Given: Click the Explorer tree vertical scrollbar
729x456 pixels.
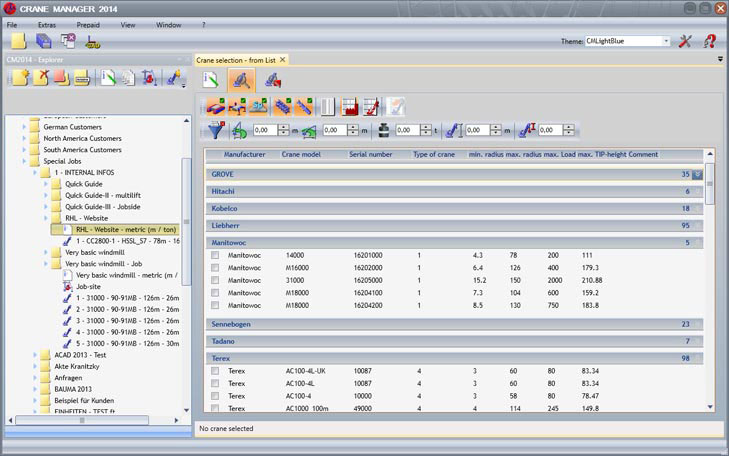Looking at the screenshot, I should pyautogui.click(x=186, y=222).
